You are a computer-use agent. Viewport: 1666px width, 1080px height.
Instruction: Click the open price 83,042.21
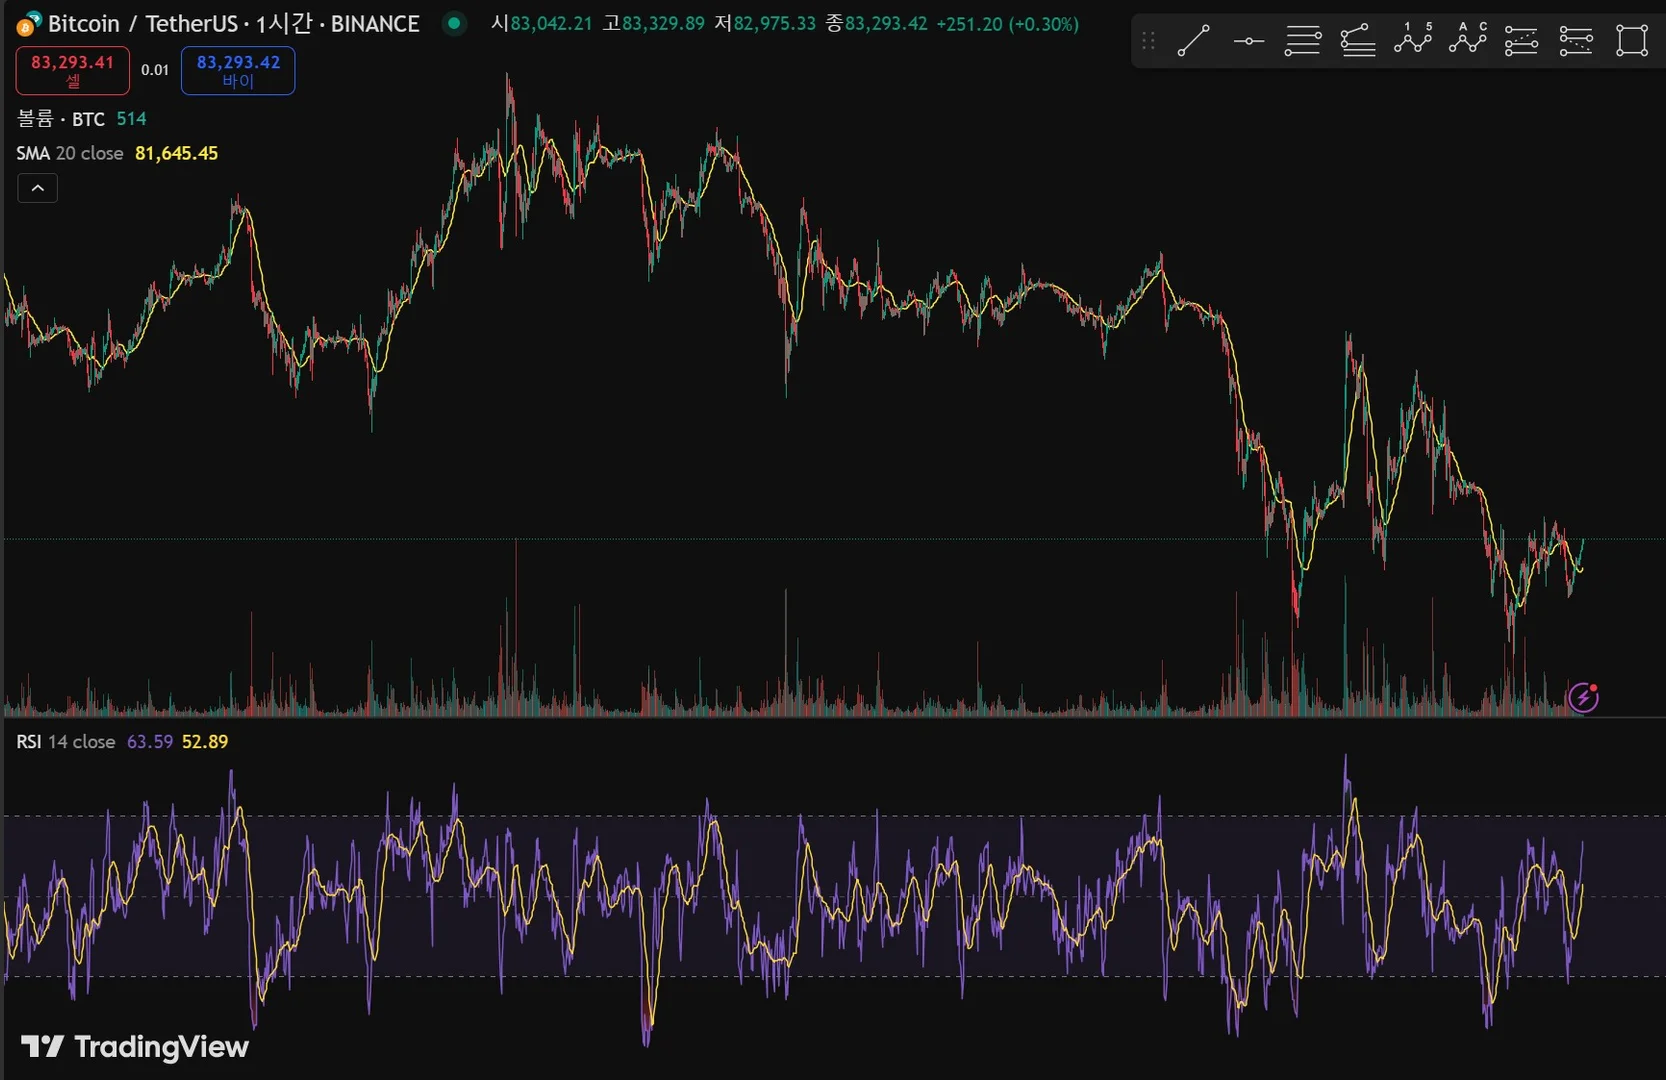coord(551,24)
